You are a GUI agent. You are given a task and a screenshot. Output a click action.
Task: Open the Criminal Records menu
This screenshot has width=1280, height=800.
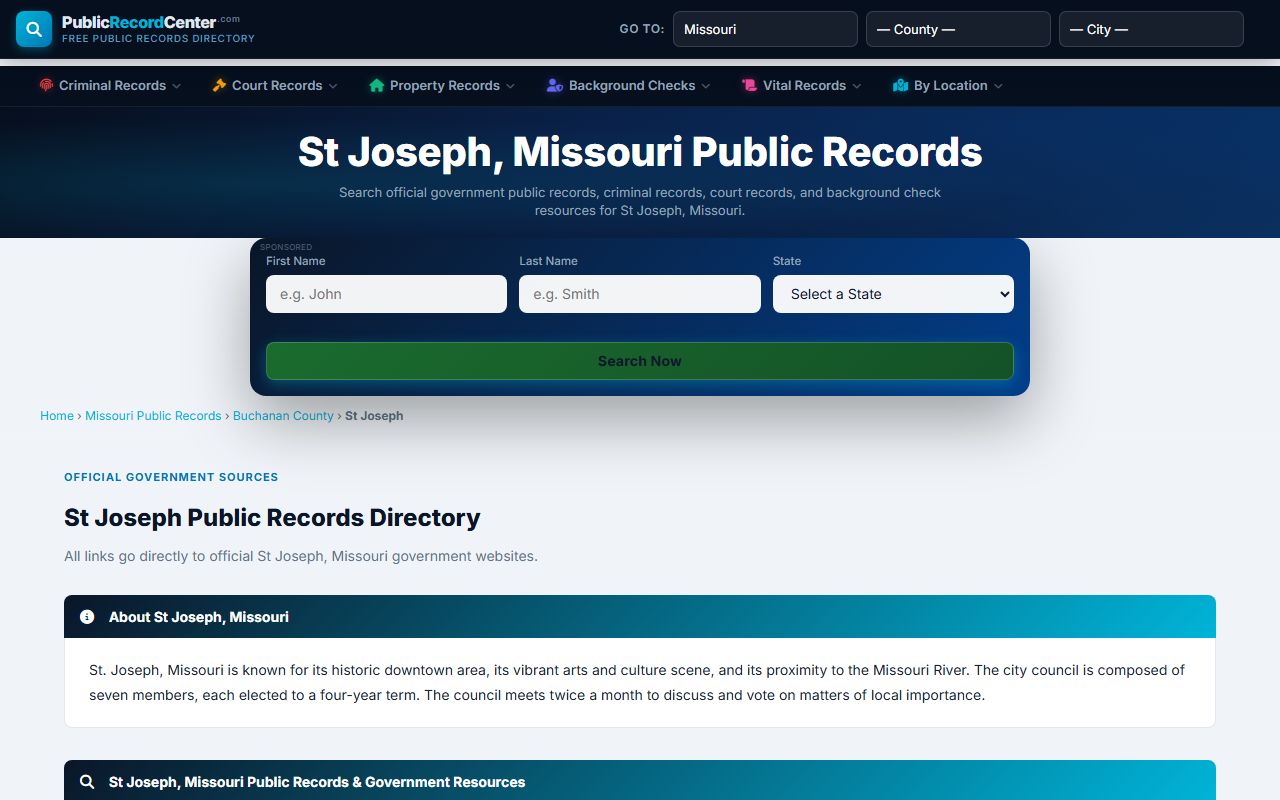tap(110, 86)
